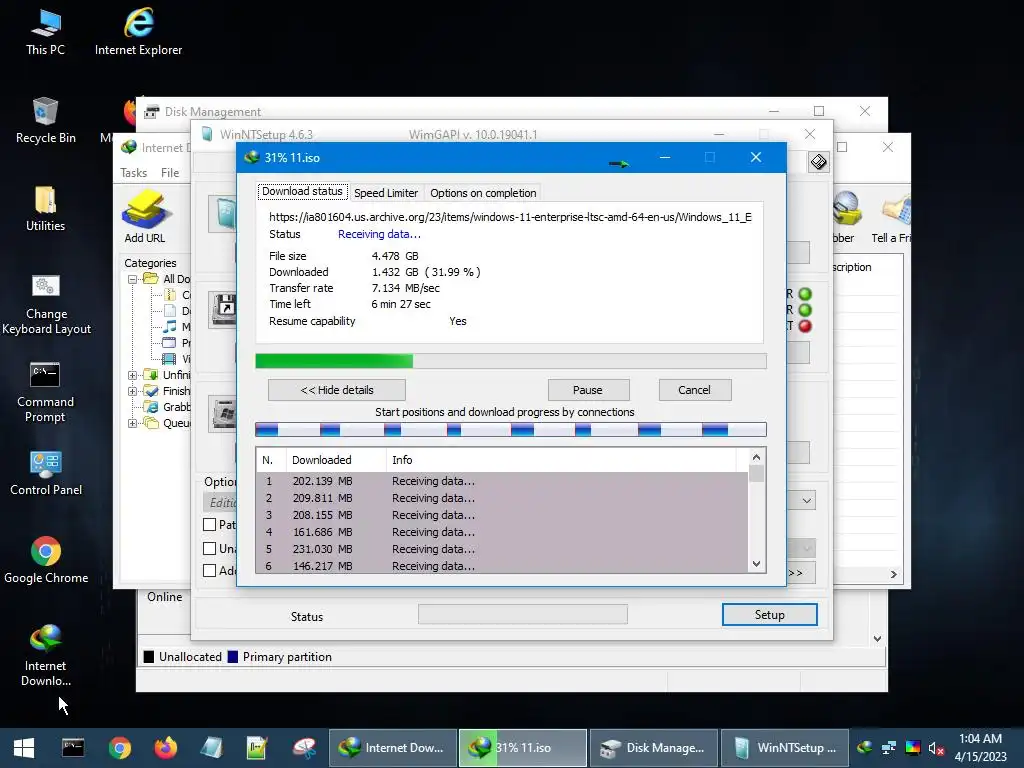Select Grabber projects in IDM categories
Image resolution: width=1024 pixels, height=768 pixels.
pyautogui.click(x=168, y=408)
